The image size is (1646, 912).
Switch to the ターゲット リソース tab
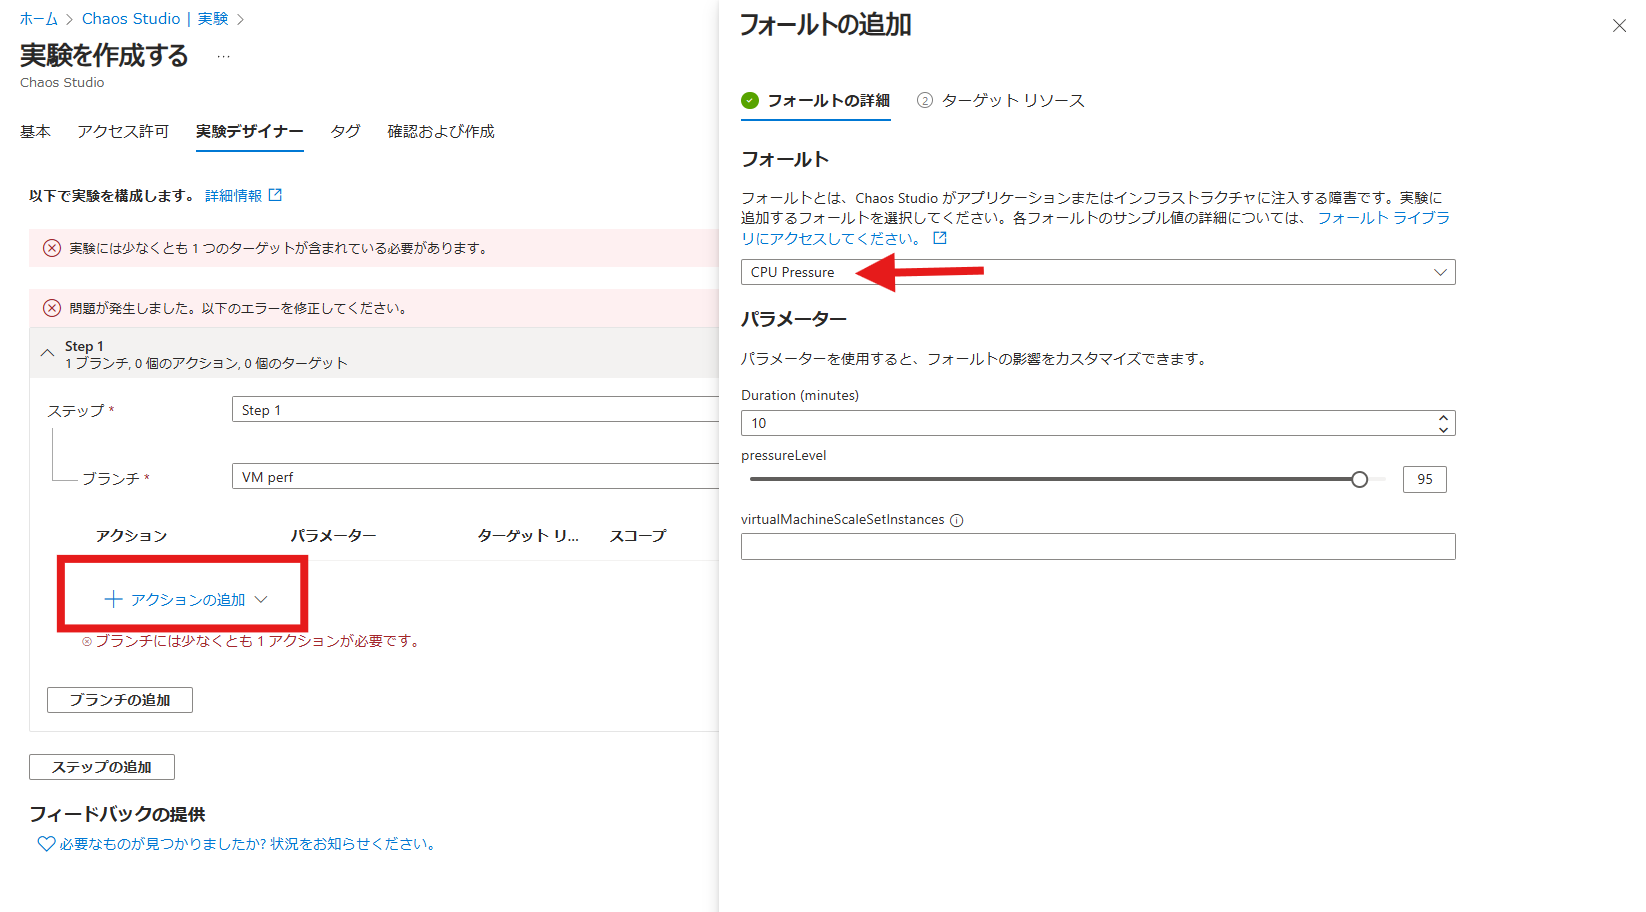tap(1012, 100)
